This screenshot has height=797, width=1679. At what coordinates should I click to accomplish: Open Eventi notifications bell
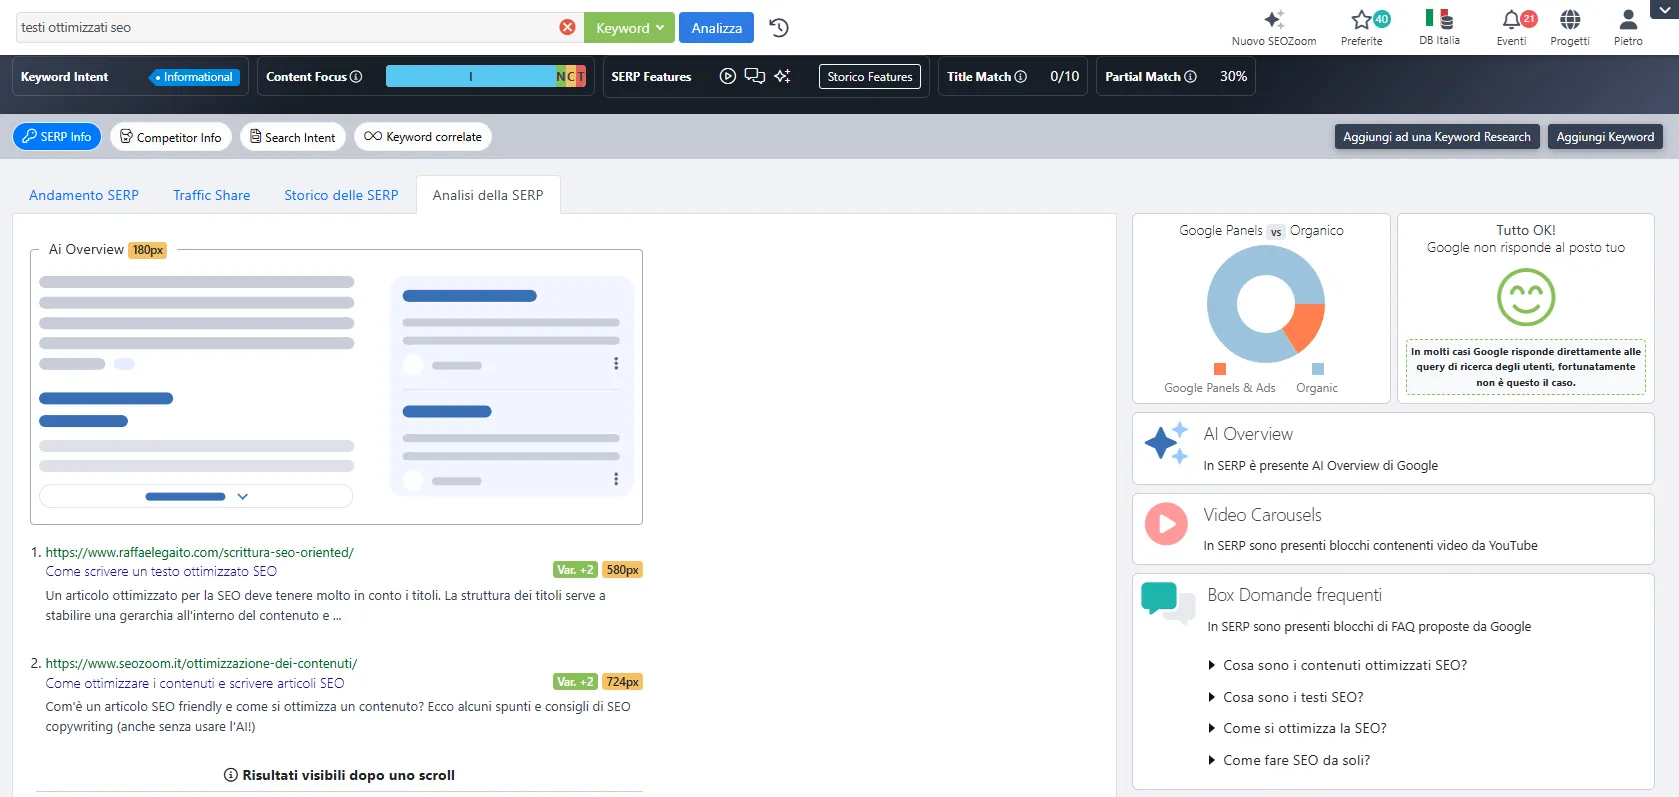pos(1511,20)
